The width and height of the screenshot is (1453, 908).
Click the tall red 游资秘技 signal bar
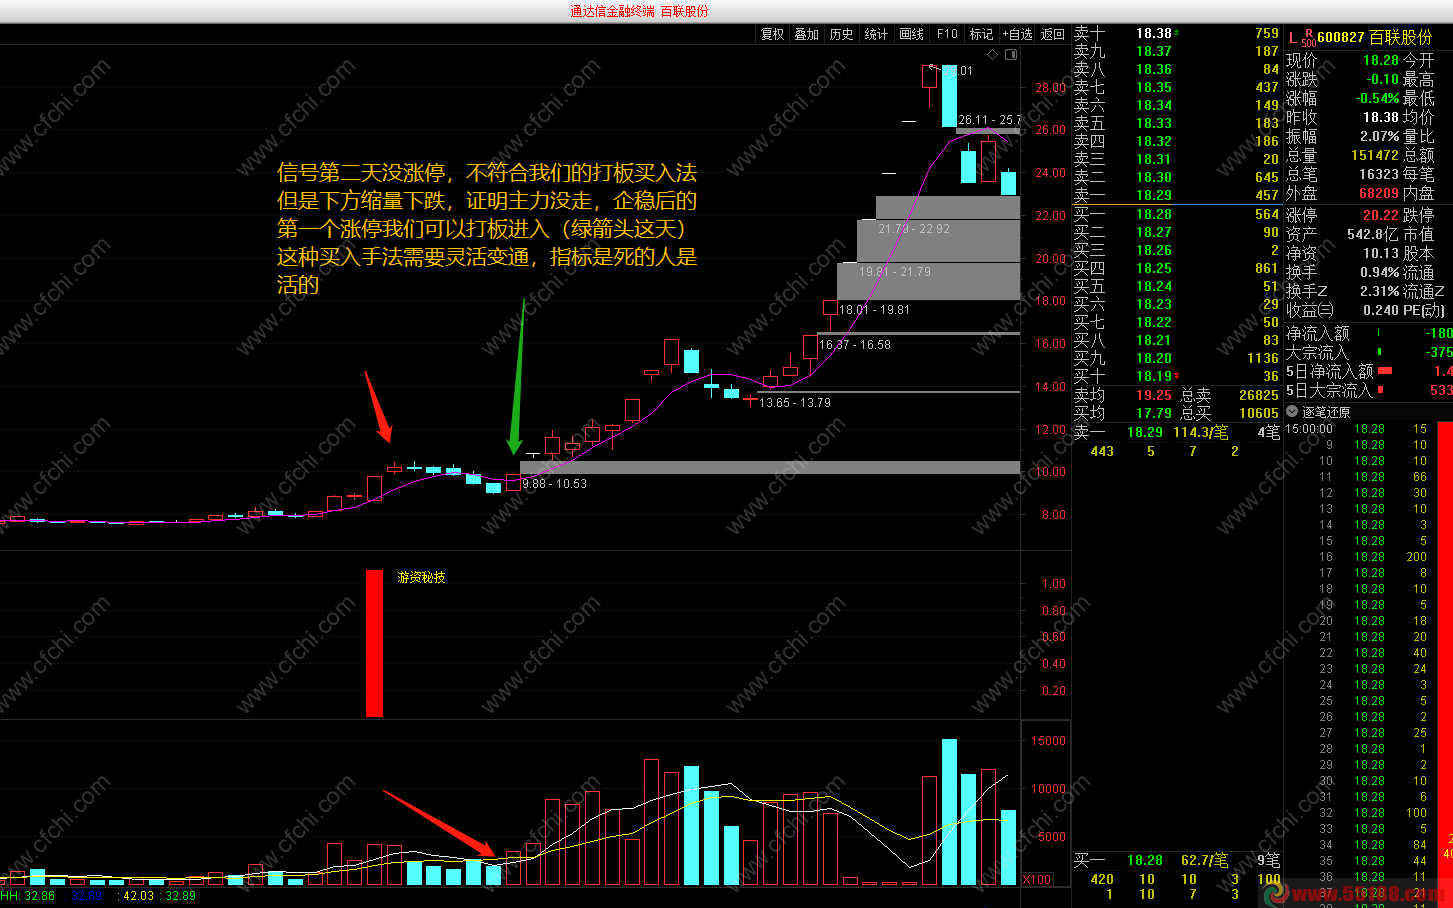click(374, 643)
